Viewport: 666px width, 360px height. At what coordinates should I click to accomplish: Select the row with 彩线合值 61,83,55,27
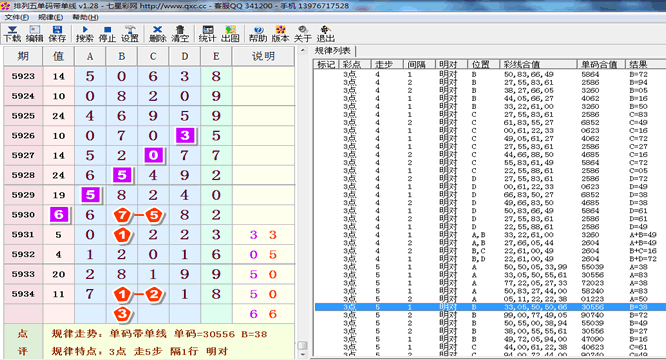point(490,122)
